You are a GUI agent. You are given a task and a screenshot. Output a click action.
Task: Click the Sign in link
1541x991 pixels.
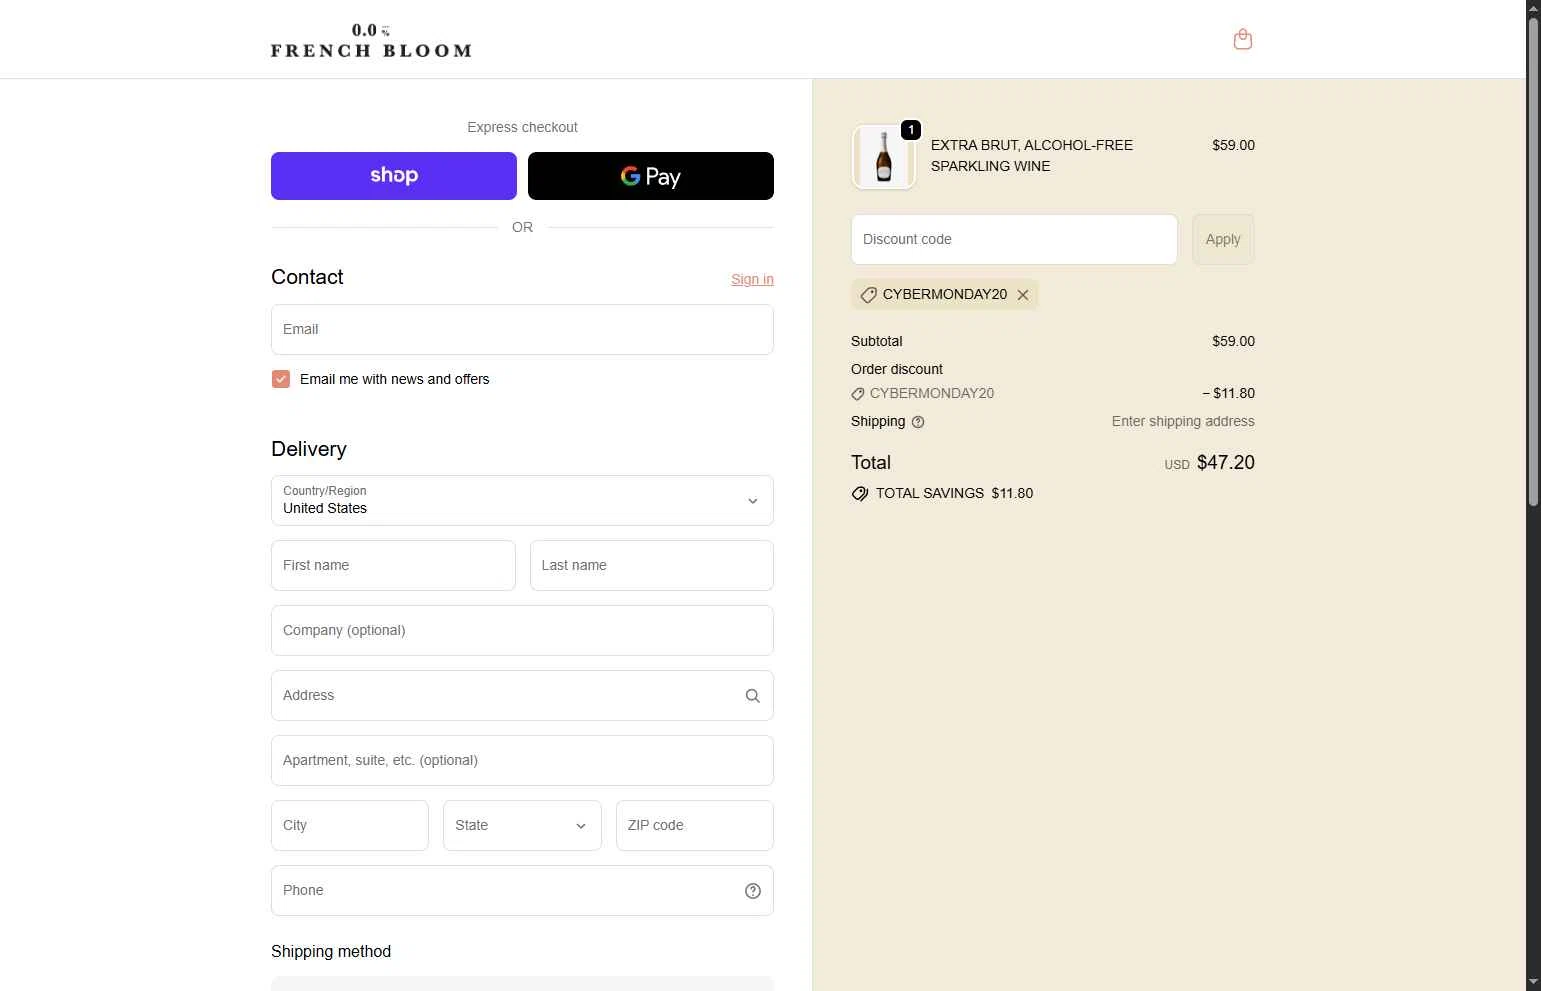tap(752, 279)
